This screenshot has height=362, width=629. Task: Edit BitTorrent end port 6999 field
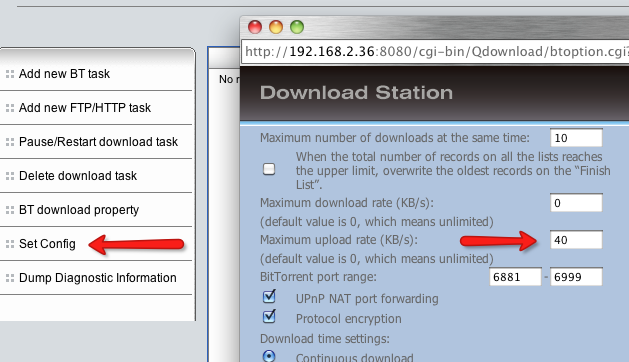[576, 277]
